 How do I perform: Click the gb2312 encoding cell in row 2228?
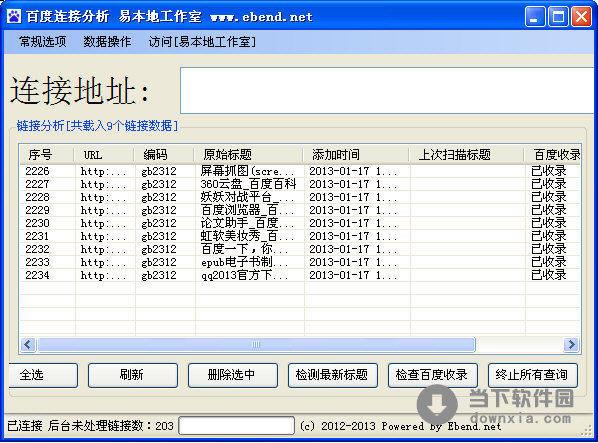coord(159,197)
